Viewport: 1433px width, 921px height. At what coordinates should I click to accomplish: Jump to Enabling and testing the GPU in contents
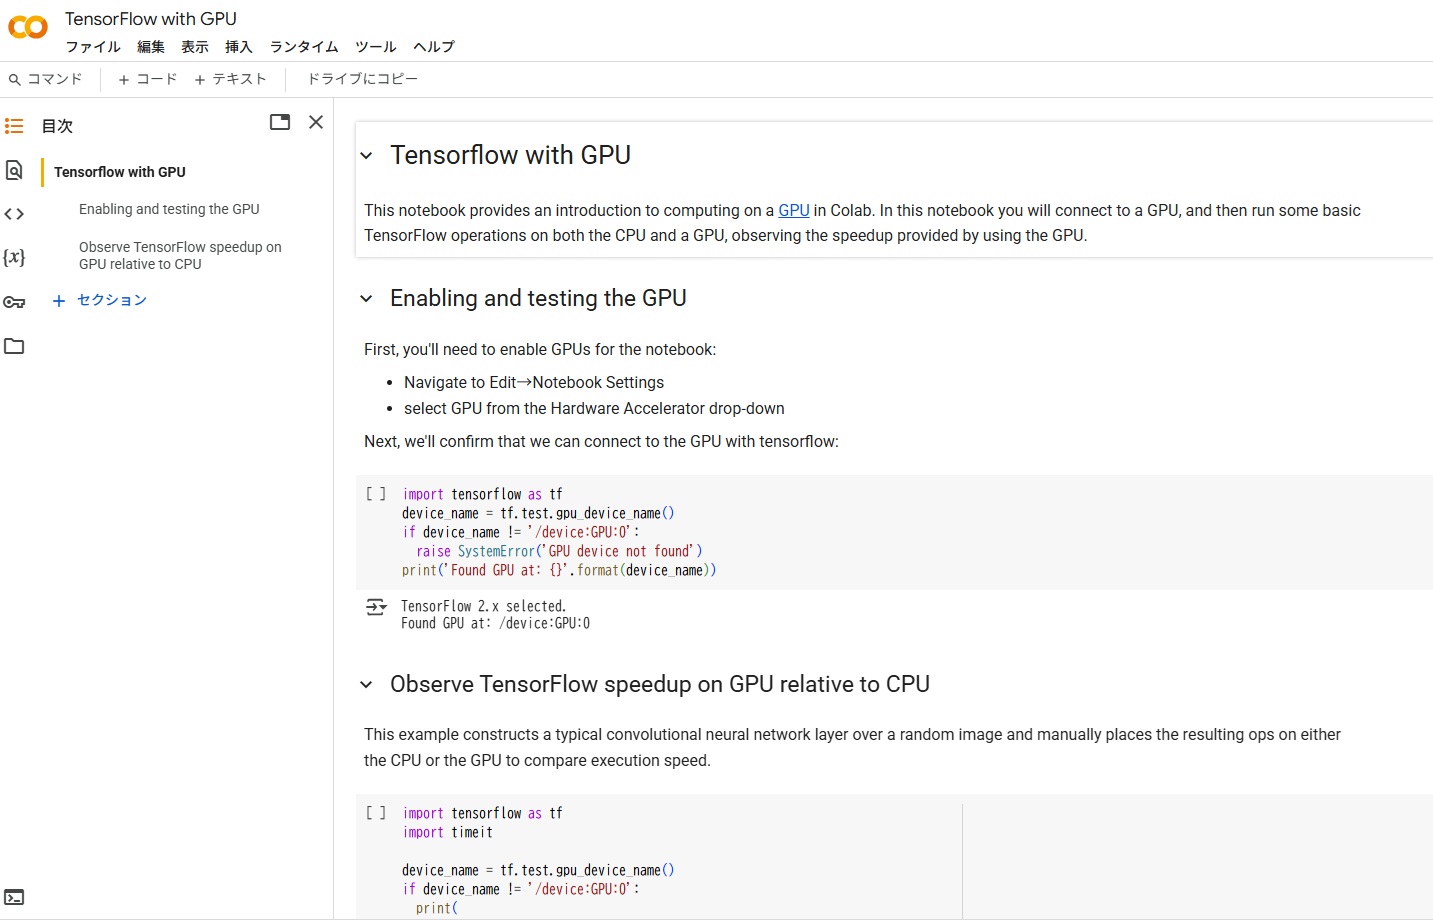pyautogui.click(x=169, y=209)
